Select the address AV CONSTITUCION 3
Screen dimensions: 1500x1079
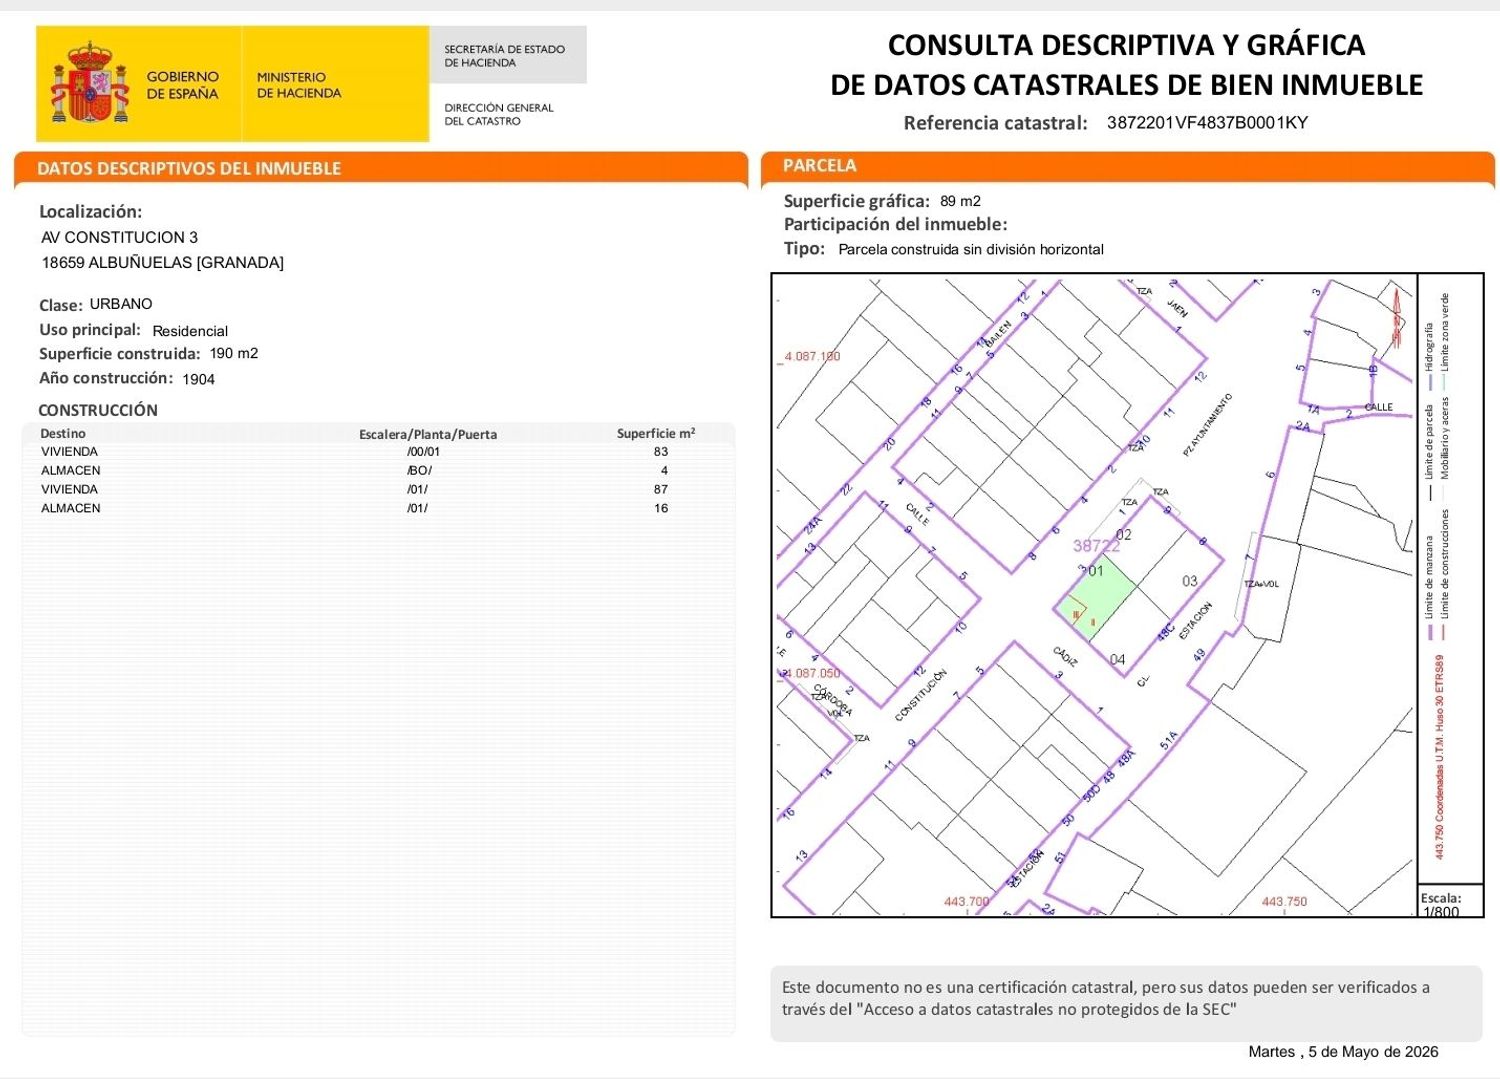coord(119,237)
